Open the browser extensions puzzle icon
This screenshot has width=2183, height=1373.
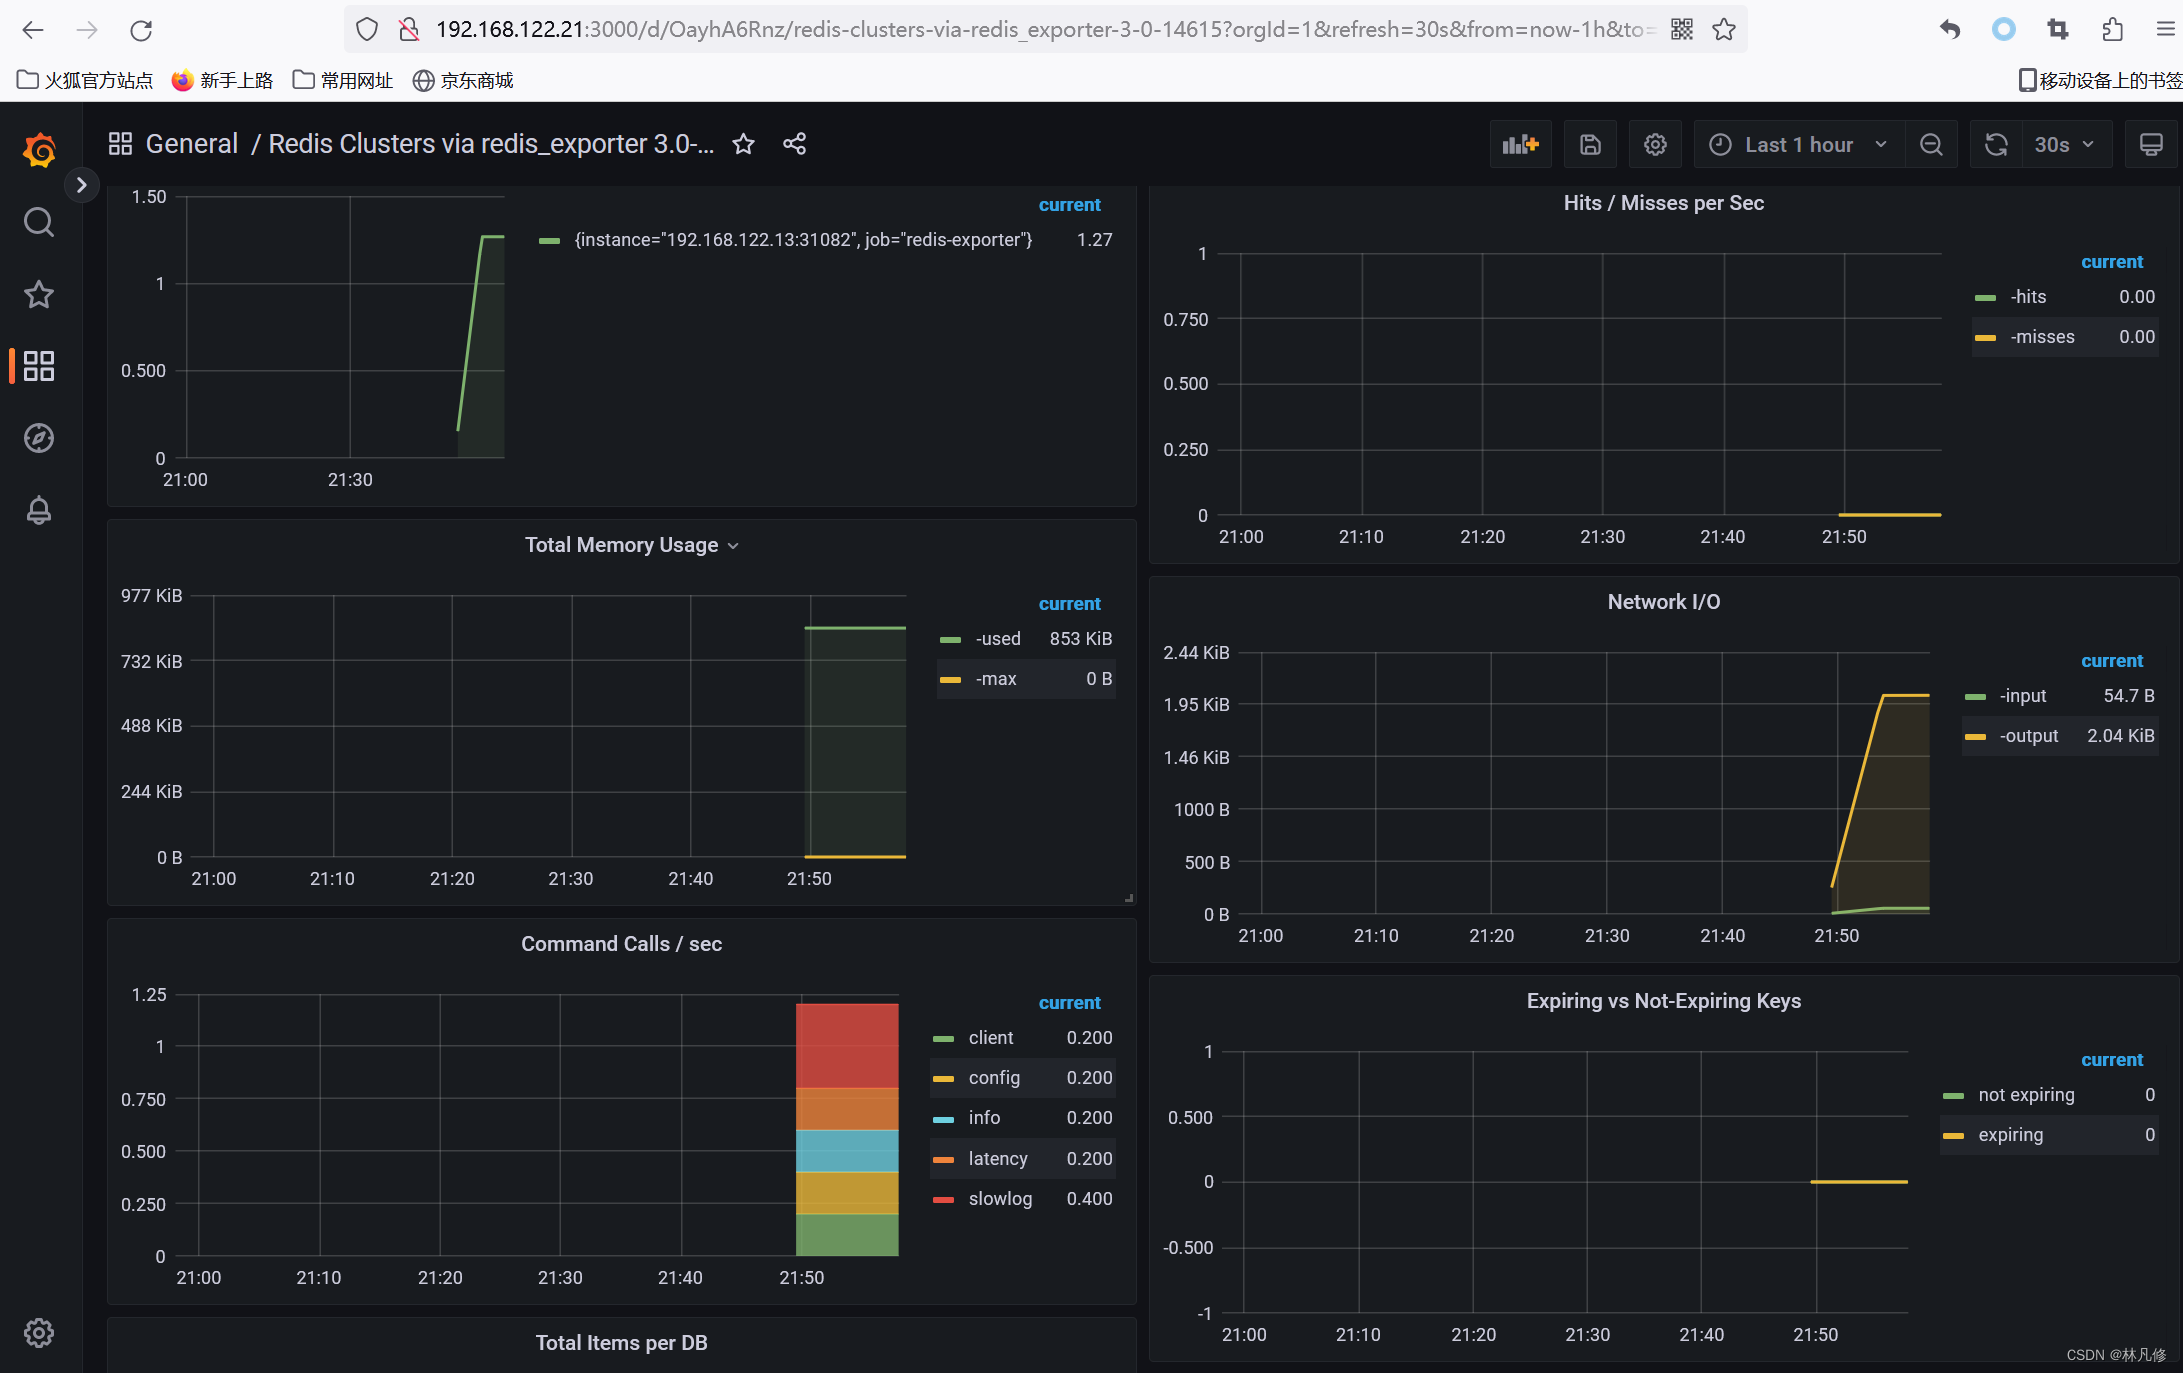coord(2112,30)
